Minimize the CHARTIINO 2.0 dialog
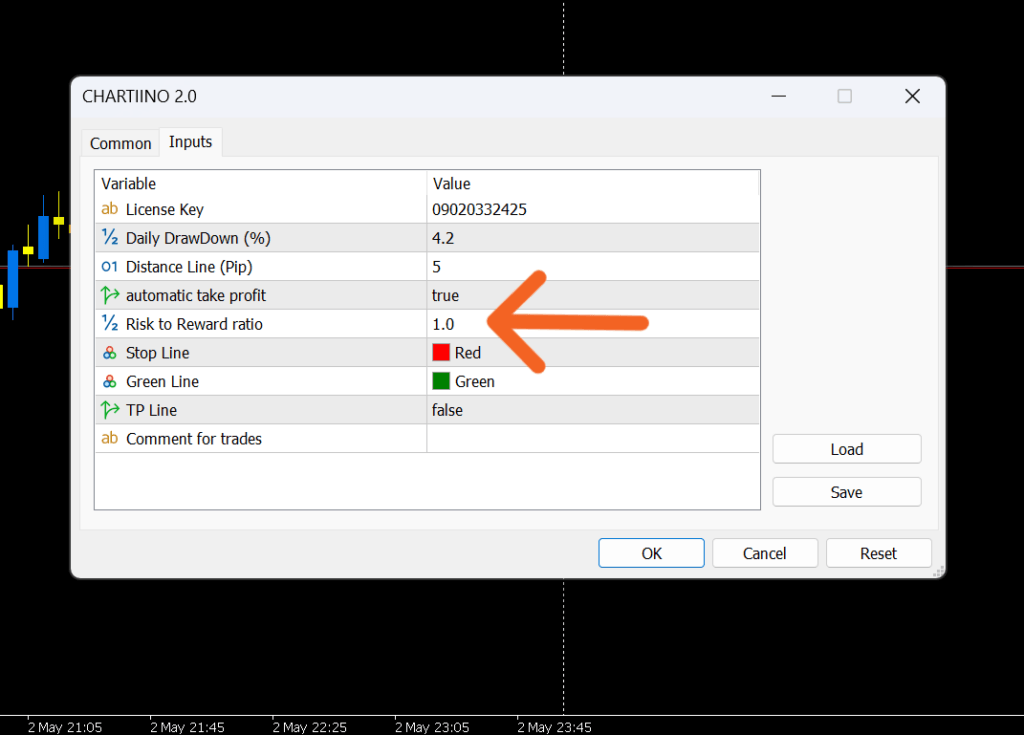Image resolution: width=1024 pixels, height=735 pixels. click(x=778, y=96)
